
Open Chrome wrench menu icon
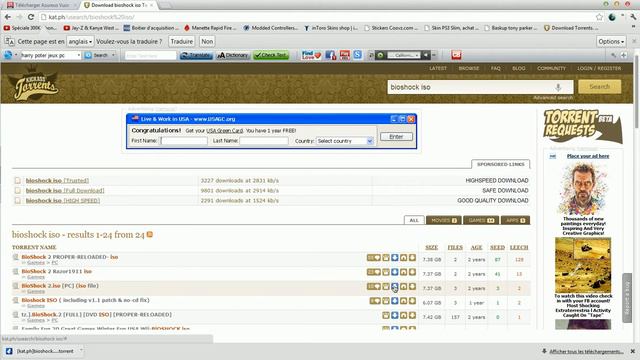[x=633, y=17]
